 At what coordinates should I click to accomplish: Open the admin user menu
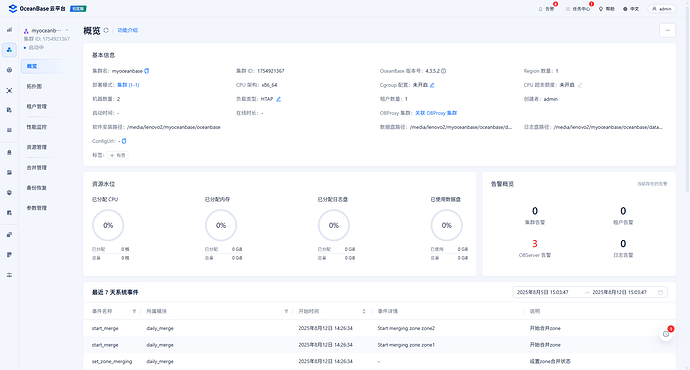pos(661,9)
